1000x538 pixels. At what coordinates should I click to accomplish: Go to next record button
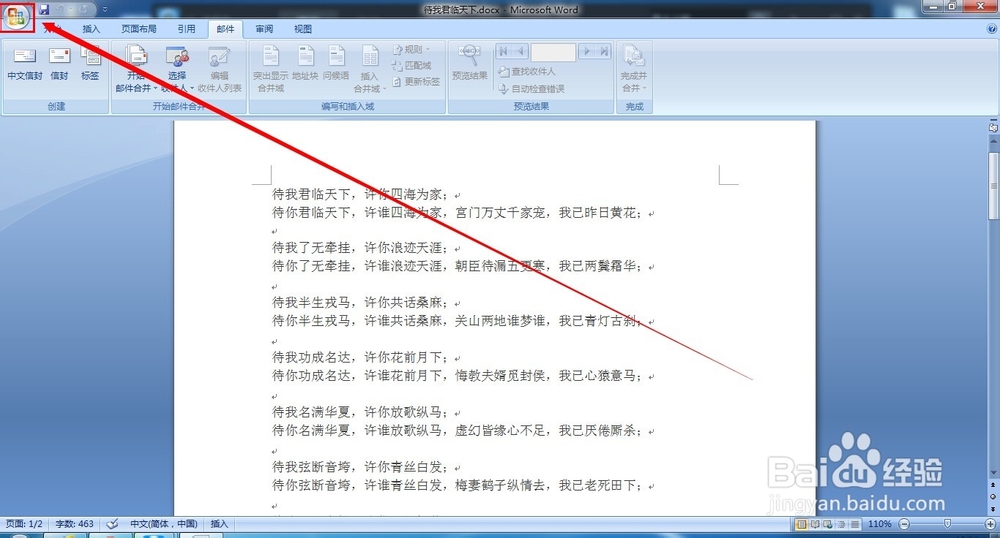point(586,51)
